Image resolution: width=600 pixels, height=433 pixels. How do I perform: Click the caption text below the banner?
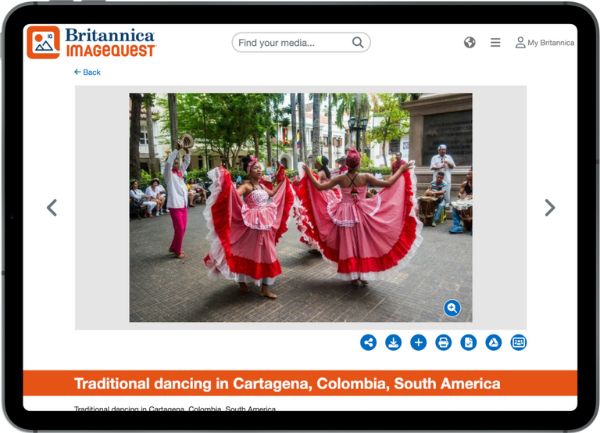175,408
